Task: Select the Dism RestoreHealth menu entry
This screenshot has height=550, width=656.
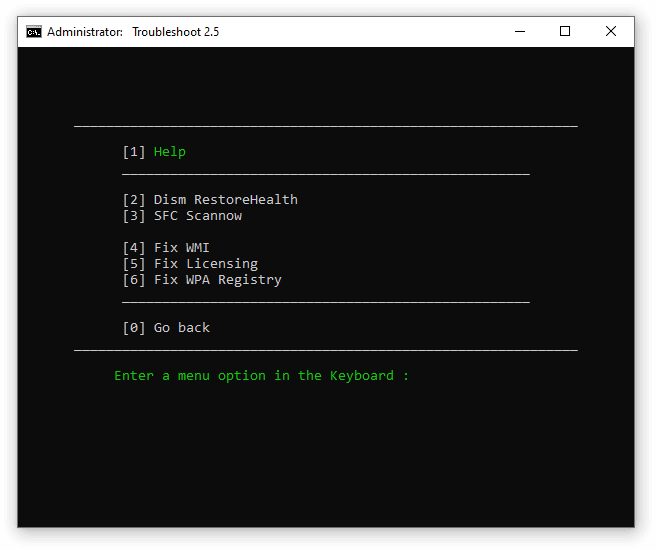Action: pyautogui.click(x=225, y=200)
